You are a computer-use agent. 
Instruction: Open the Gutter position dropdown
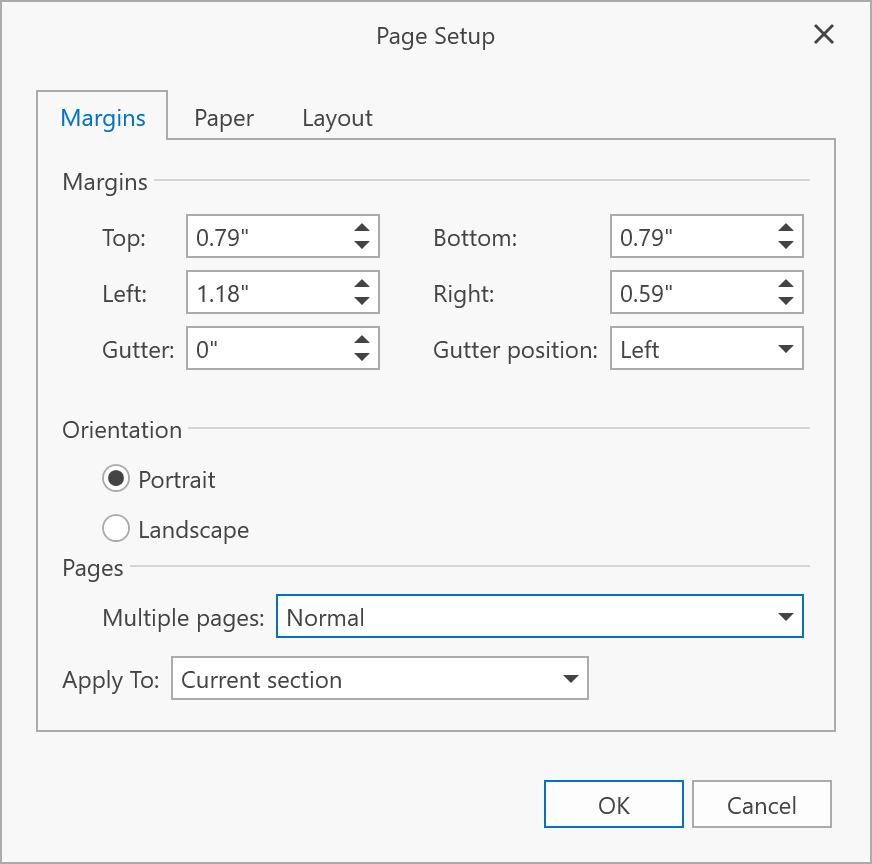[785, 350]
